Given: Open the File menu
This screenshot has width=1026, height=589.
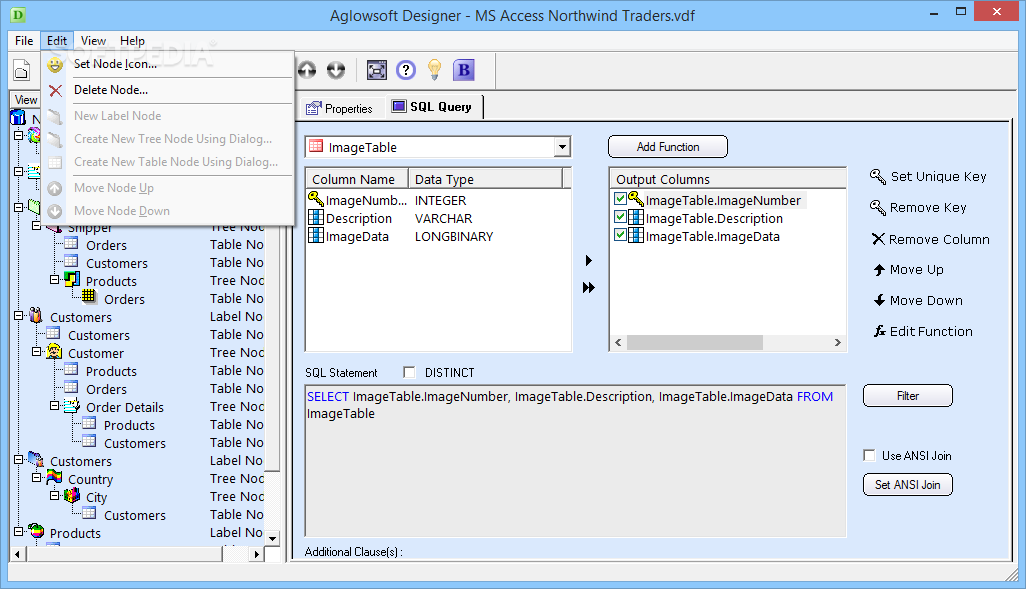Looking at the screenshot, I should click(24, 41).
